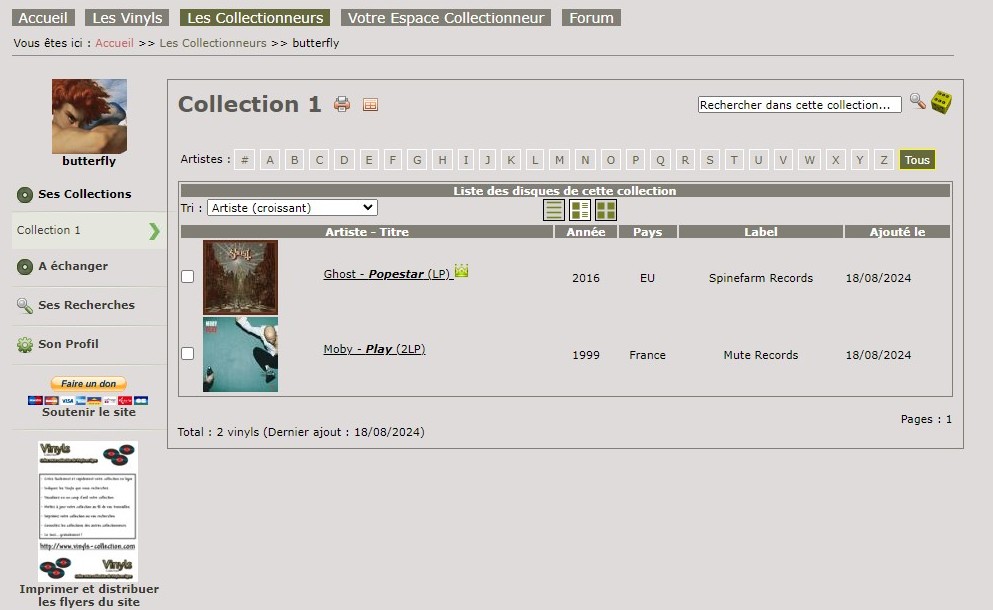Screen dimensions: 993x610
Task: Click the magnifier icon beside Ses Recherches
Action: 25,306
